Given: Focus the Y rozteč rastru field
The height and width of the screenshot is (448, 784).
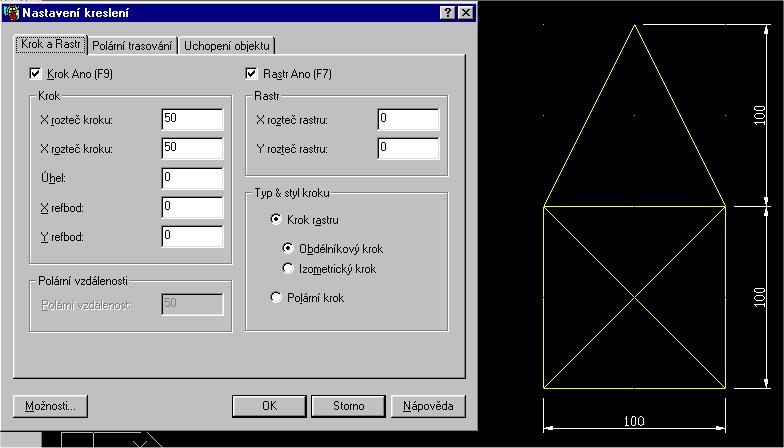Looking at the screenshot, I should point(408,149).
